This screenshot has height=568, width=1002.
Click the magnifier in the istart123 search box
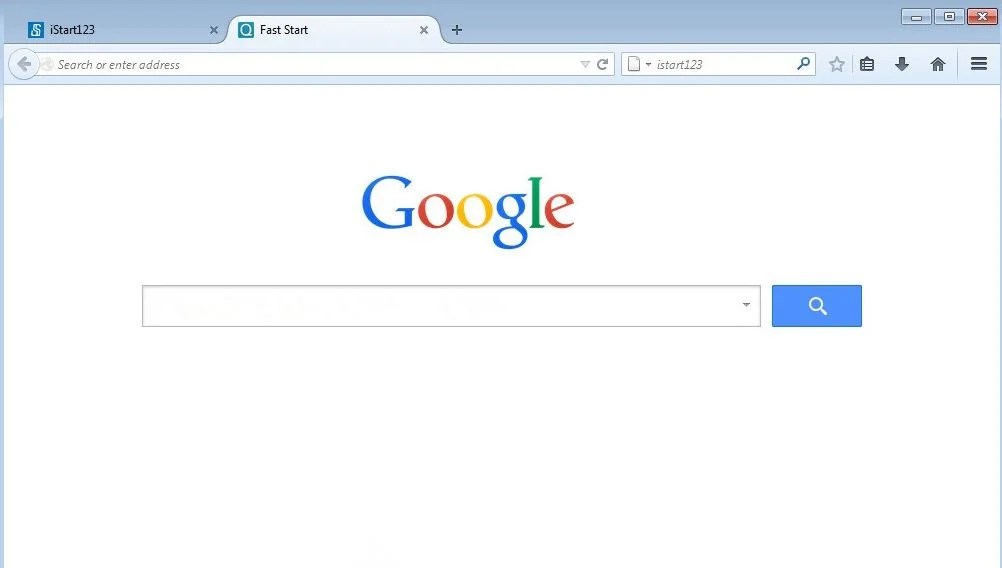click(803, 63)
